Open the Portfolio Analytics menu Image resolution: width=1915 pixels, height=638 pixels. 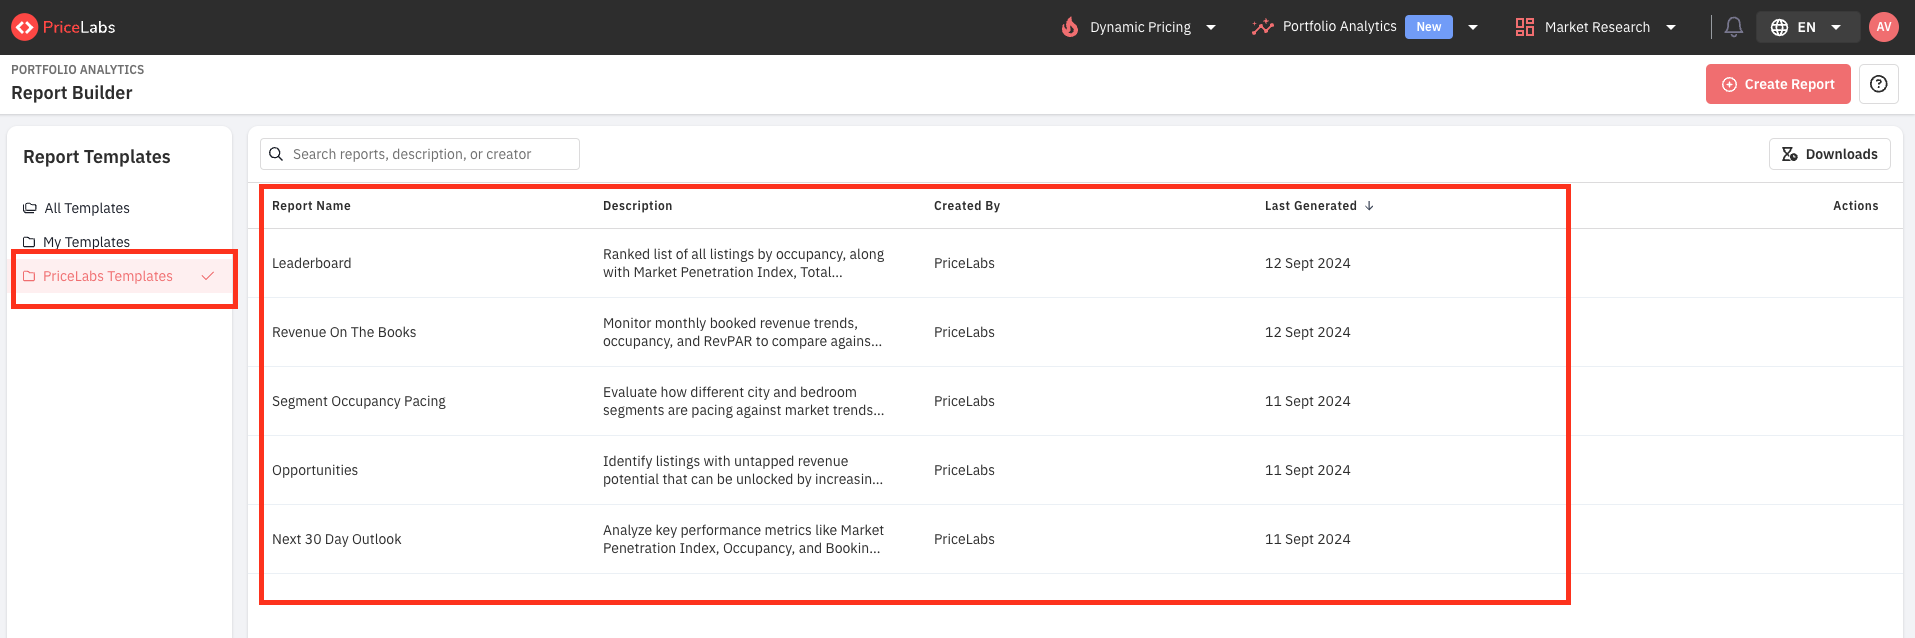point(1339,26)
